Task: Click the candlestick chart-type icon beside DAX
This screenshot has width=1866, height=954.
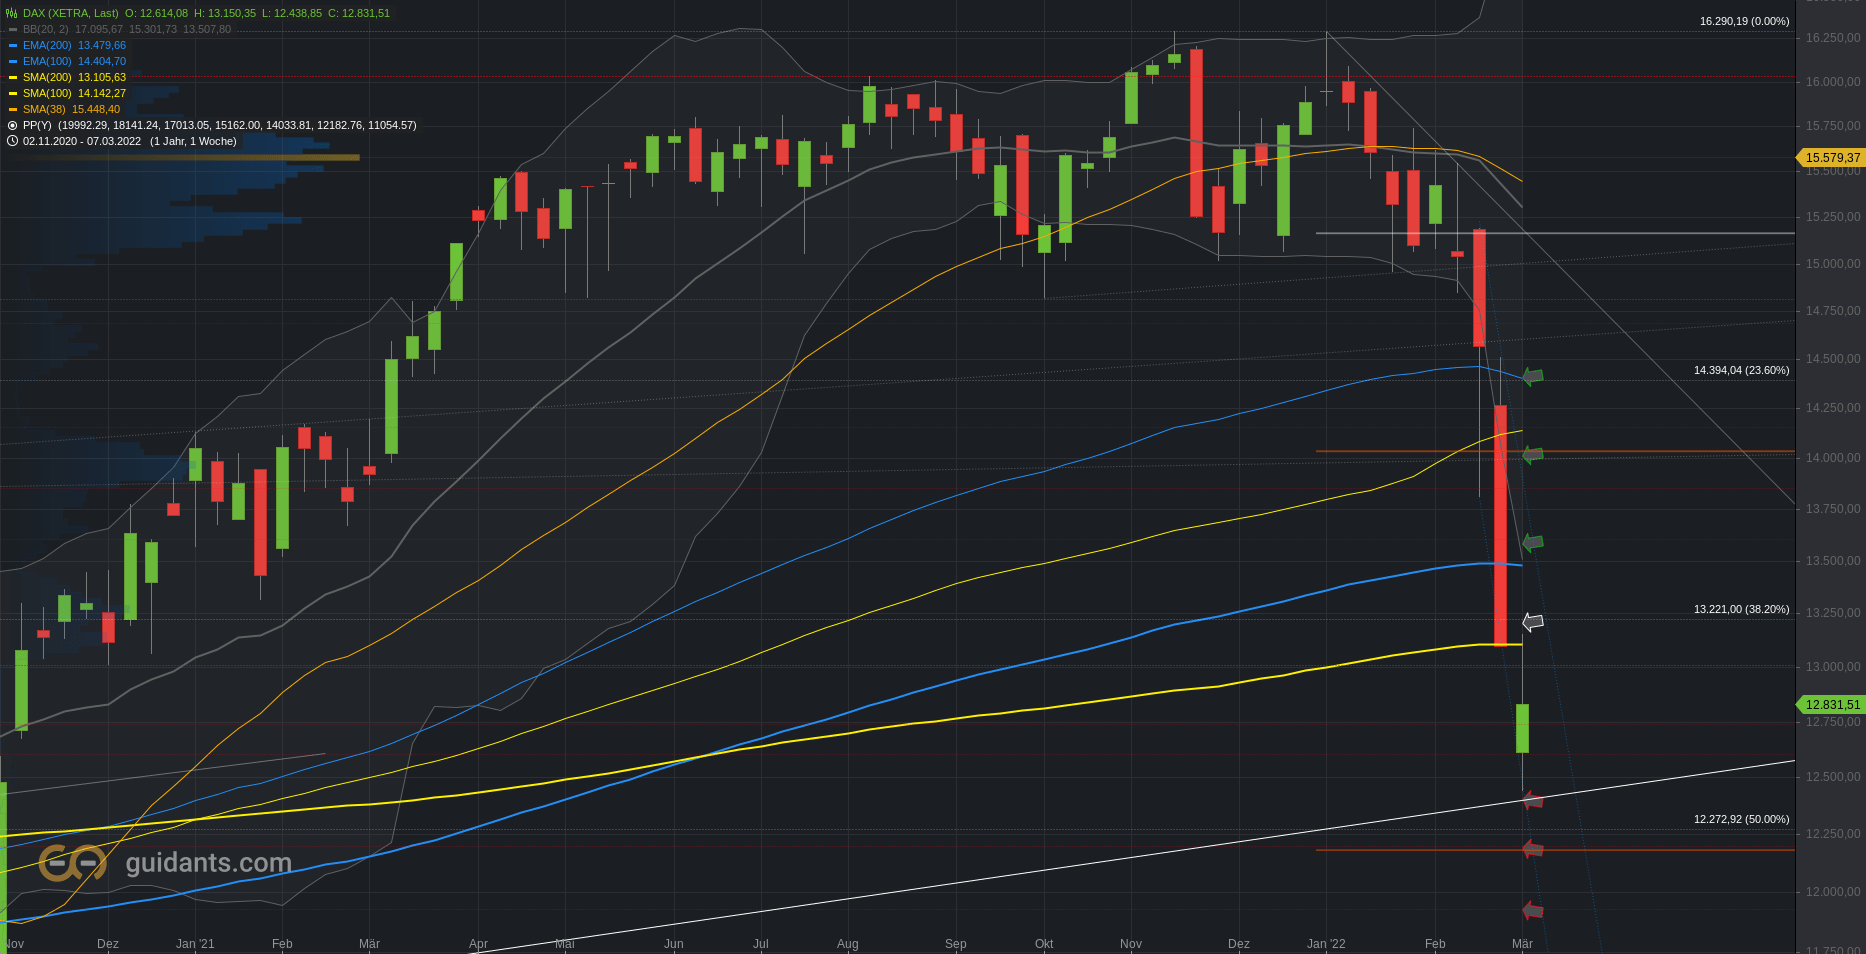Action: pos(12,13)
